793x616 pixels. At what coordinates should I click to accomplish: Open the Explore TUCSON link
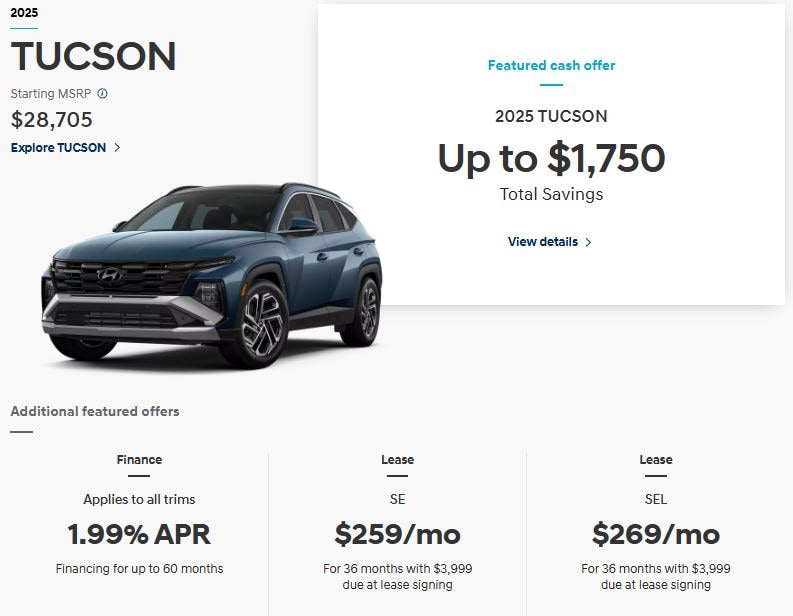click(x=59, y=148)
